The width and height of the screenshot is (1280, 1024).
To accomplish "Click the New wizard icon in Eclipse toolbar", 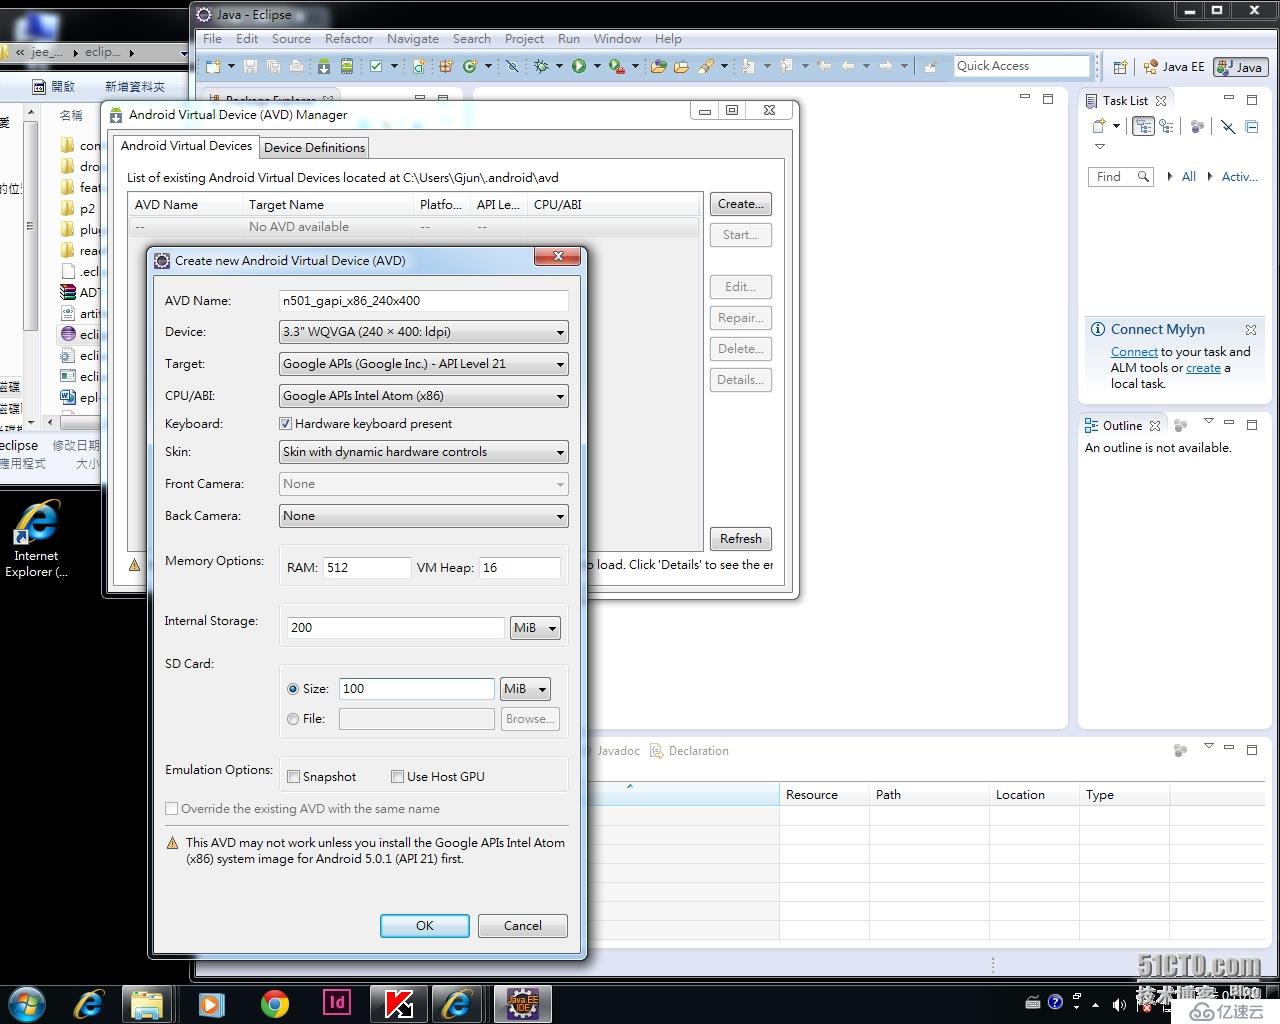I will click(x=213, y=66).
